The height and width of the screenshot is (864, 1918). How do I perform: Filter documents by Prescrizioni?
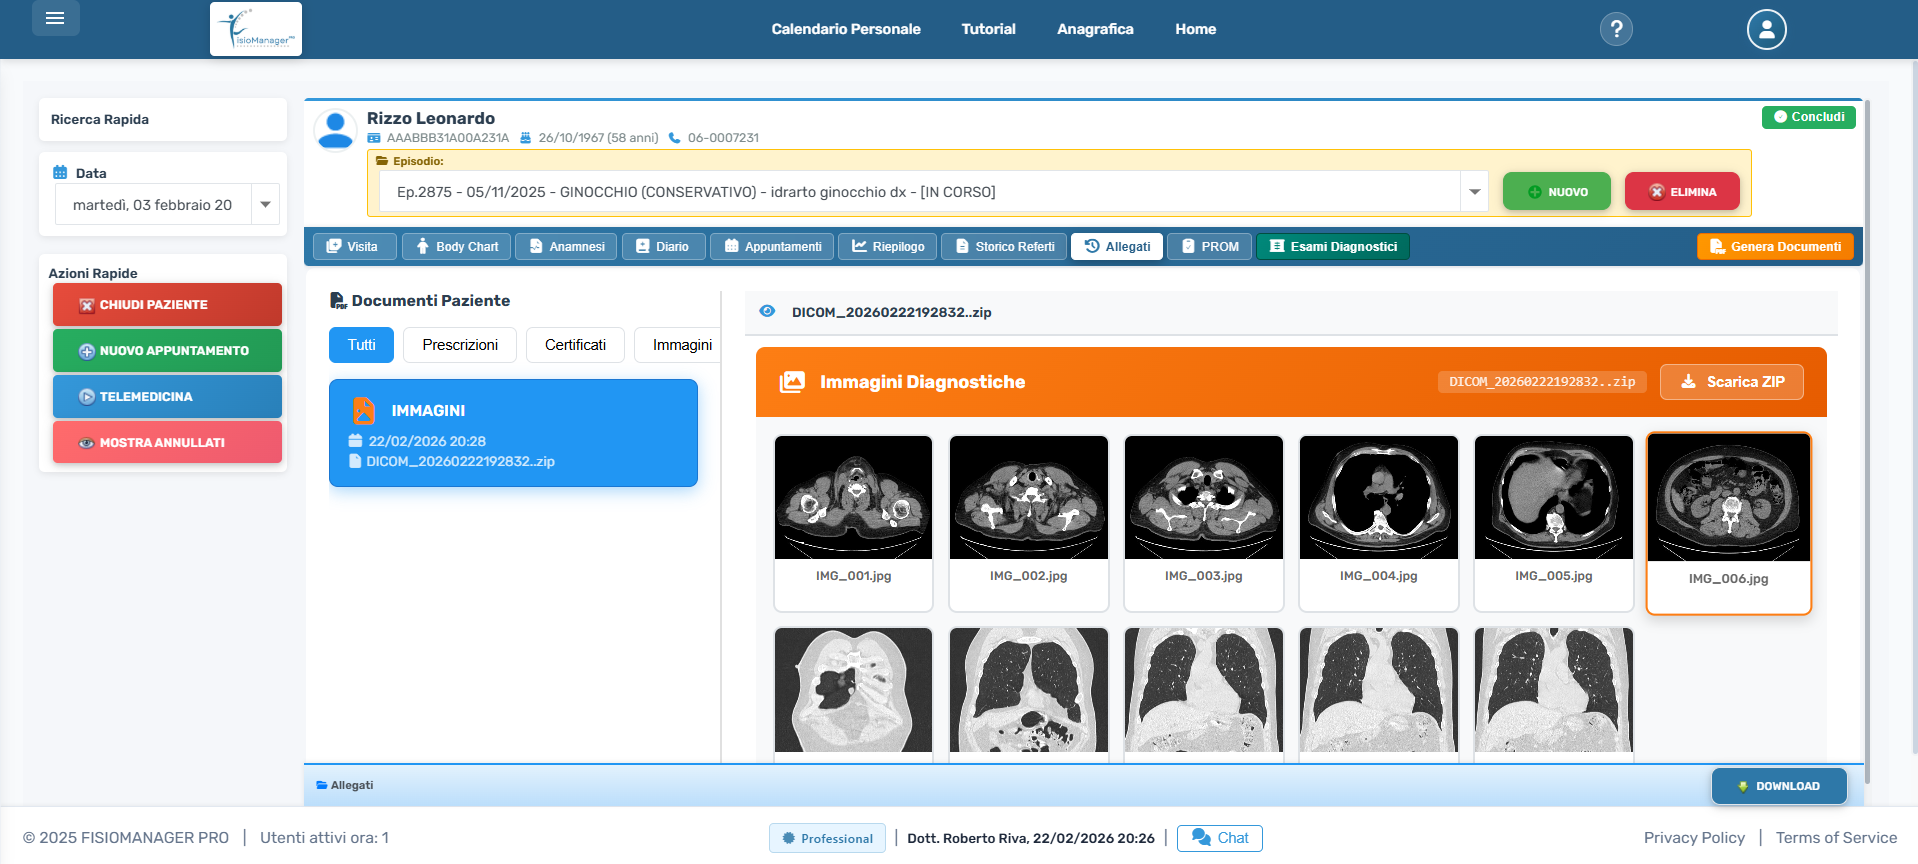pos(459,345)
